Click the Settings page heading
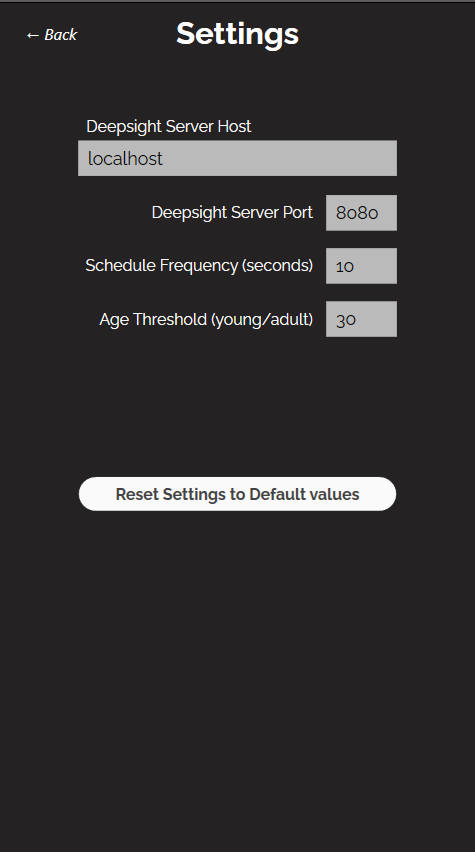The width and height of the screenshot is (475, 852). (x=238, y=34)
